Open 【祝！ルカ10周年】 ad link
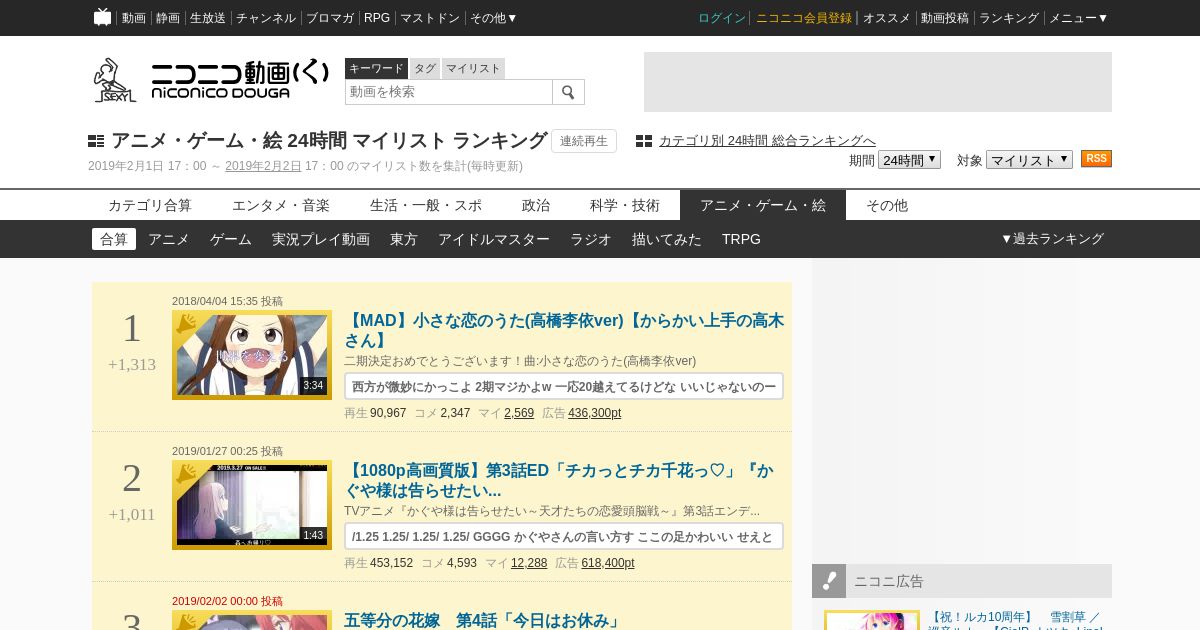 click(x=1016, y=621)
